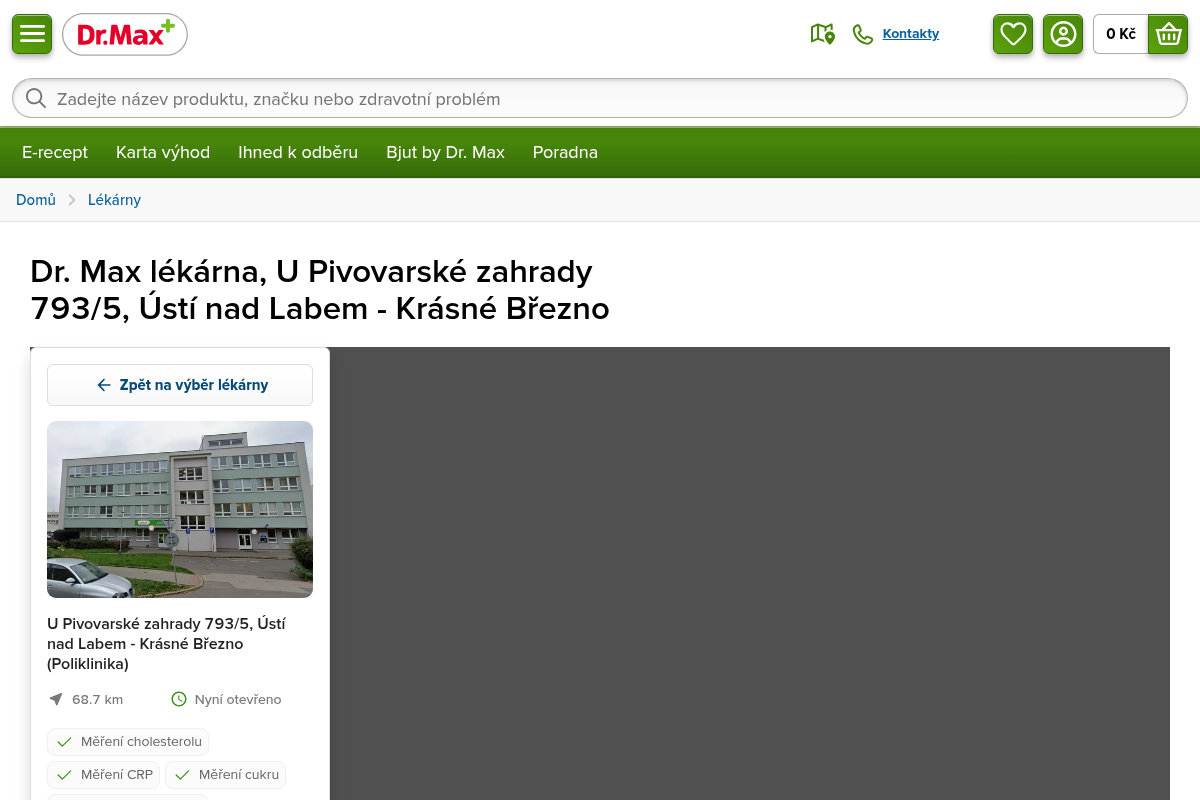Screen dimensions: 1200x800
Task: Click the 0 Kč cart total
Action: pyautogui.click(x=1121, y=34)
